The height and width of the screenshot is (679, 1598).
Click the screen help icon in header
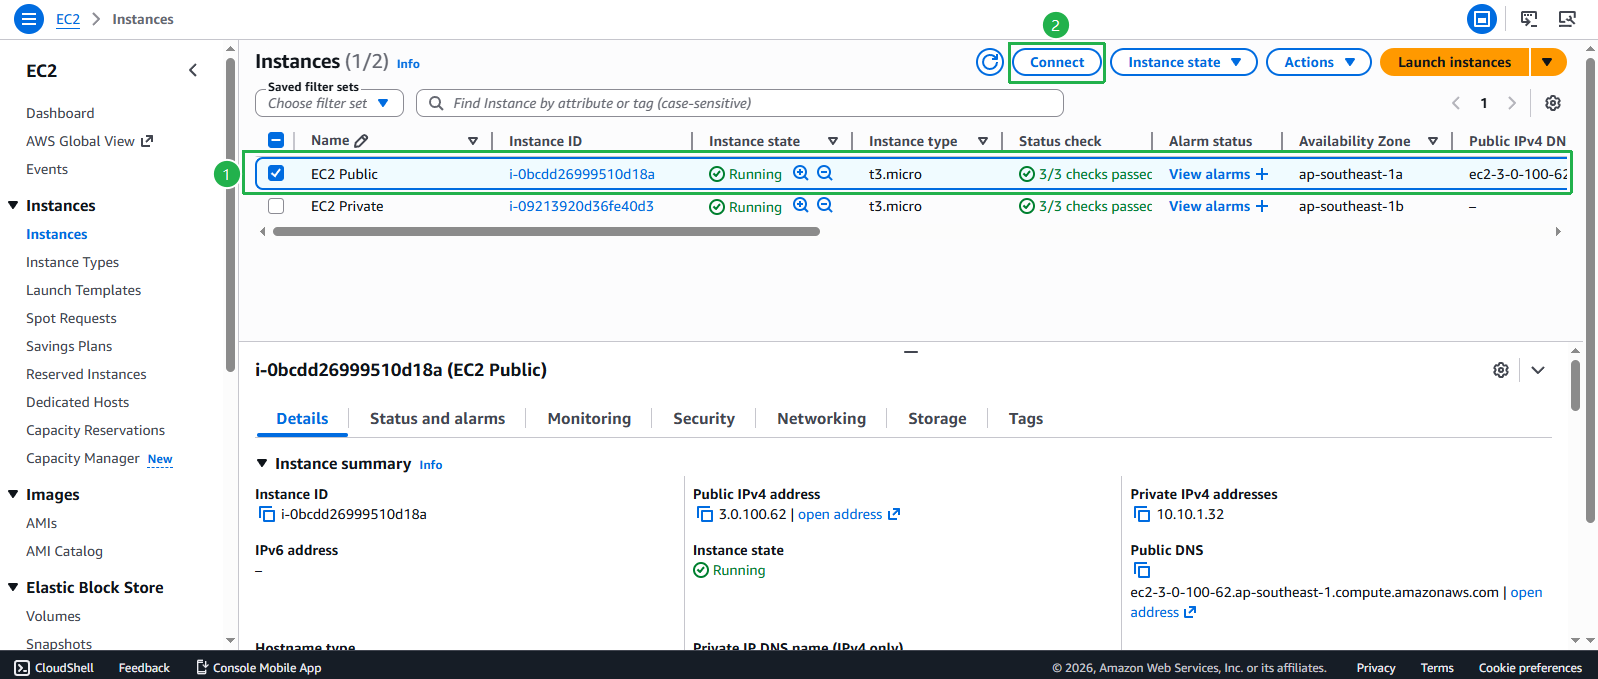point(1529,19)
